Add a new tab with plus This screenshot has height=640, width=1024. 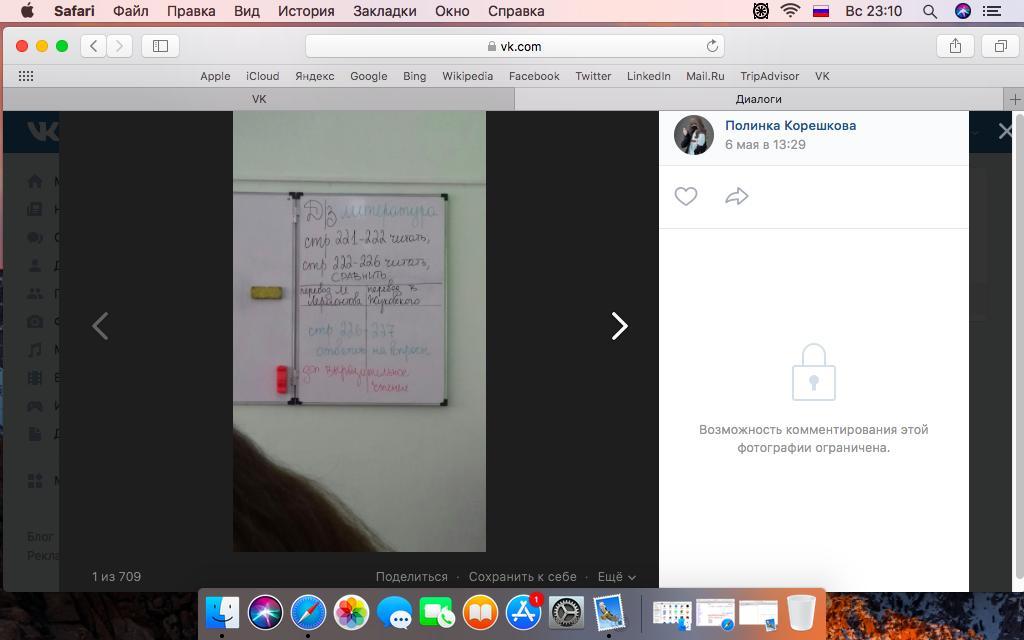(1014, 99)
